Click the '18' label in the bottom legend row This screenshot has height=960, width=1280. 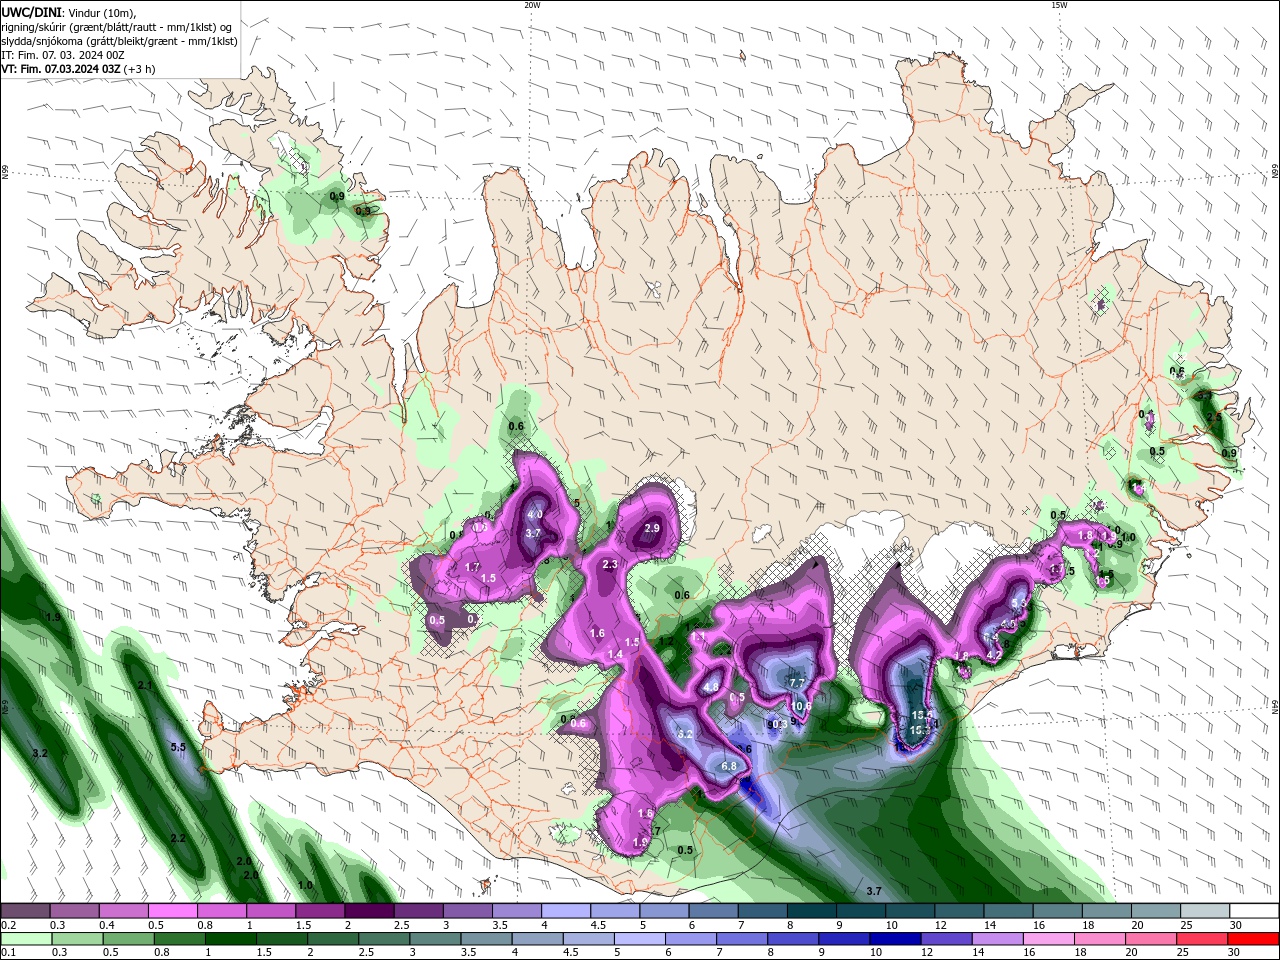pyautogui.click(x=1079, y=952)
